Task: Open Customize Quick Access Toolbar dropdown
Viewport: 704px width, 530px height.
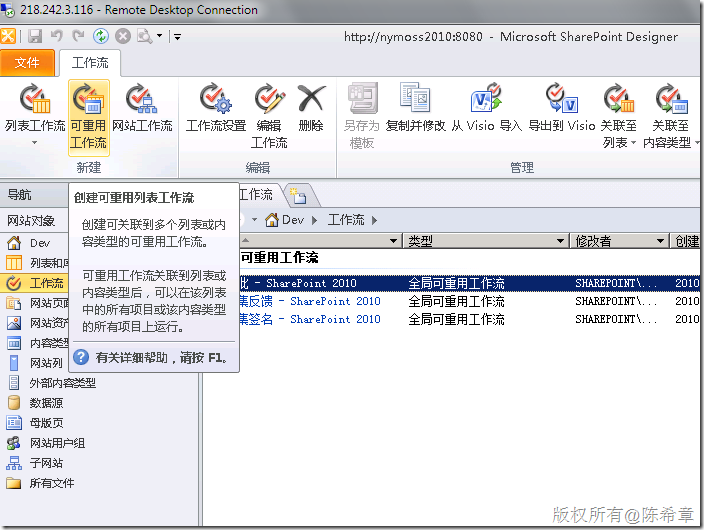Action: click(x=177, y=37)
